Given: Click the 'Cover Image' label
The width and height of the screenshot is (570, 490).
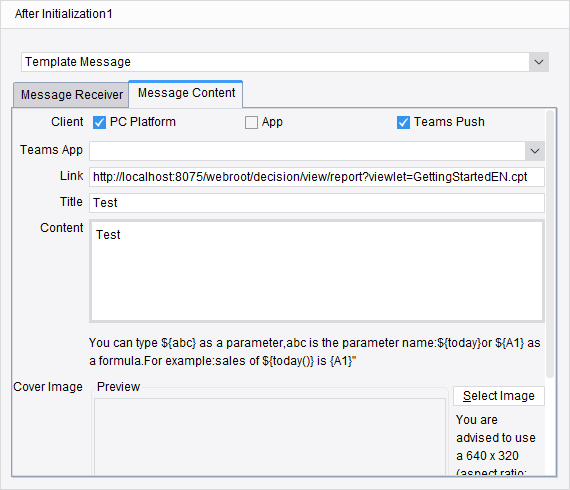Looking at the screenshot, I should 48,387.
